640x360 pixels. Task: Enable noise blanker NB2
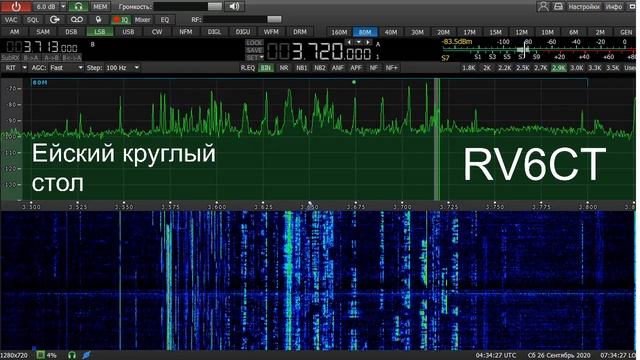[320, 68]
